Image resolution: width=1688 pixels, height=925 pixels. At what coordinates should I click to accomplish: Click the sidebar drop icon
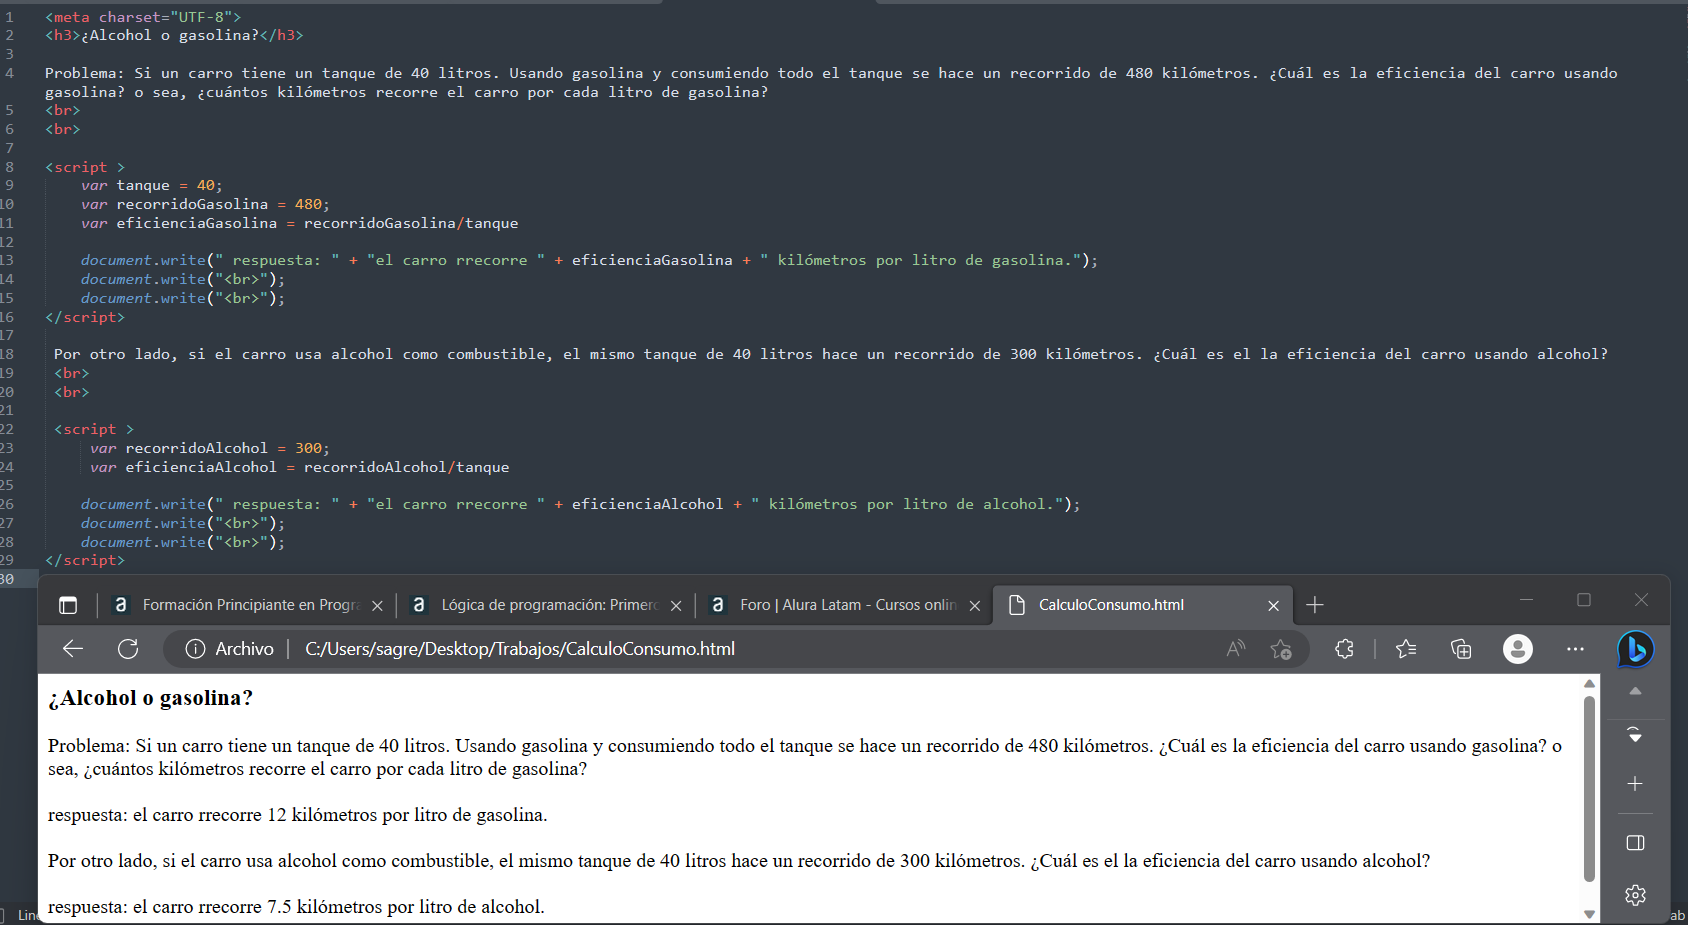coord(1635,735)
